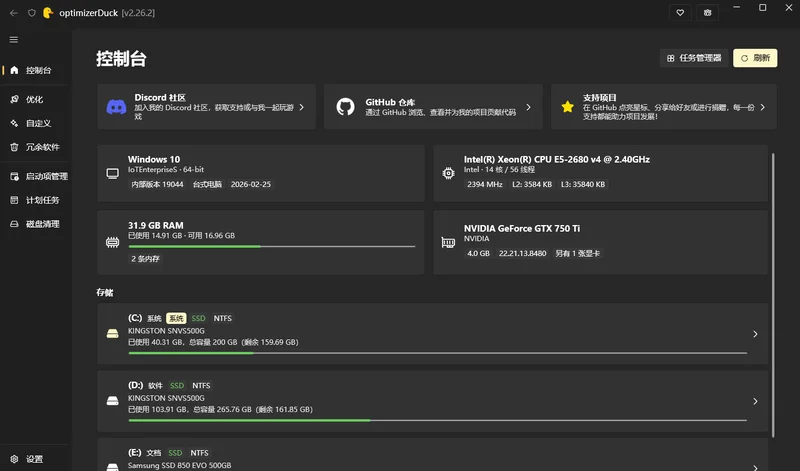Open the 自定义 page
This screenshot has width=800, height=471.
tap(36, 123)
